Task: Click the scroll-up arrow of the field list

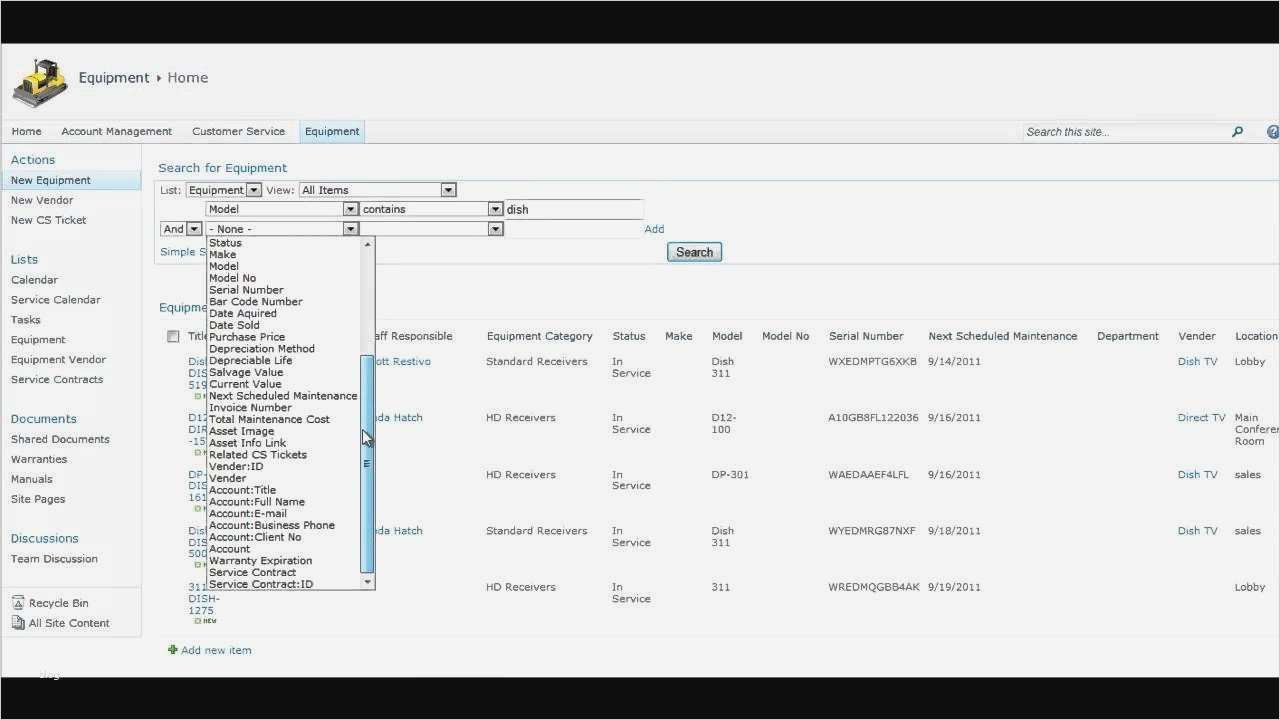Action: click(367, 244)
